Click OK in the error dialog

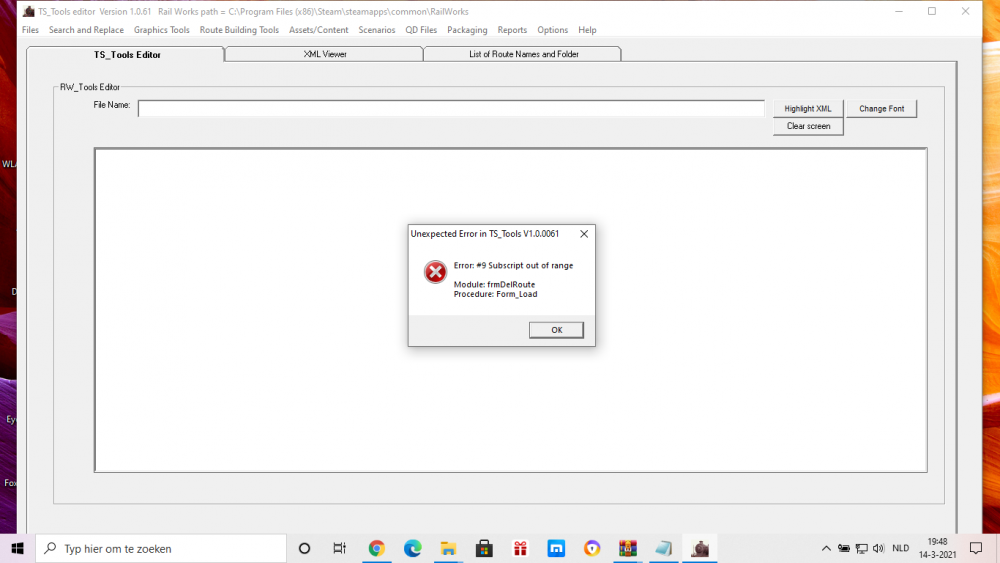556,330
